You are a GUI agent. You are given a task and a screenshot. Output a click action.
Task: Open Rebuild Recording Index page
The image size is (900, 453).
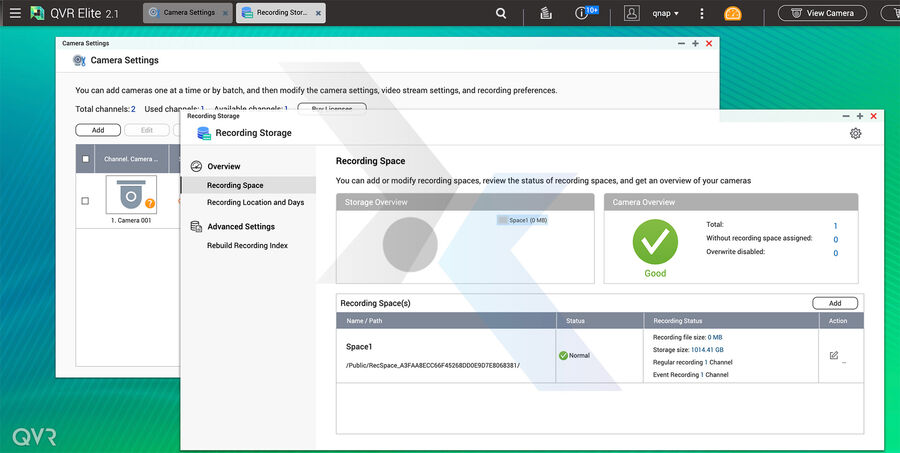coord(247,245)
